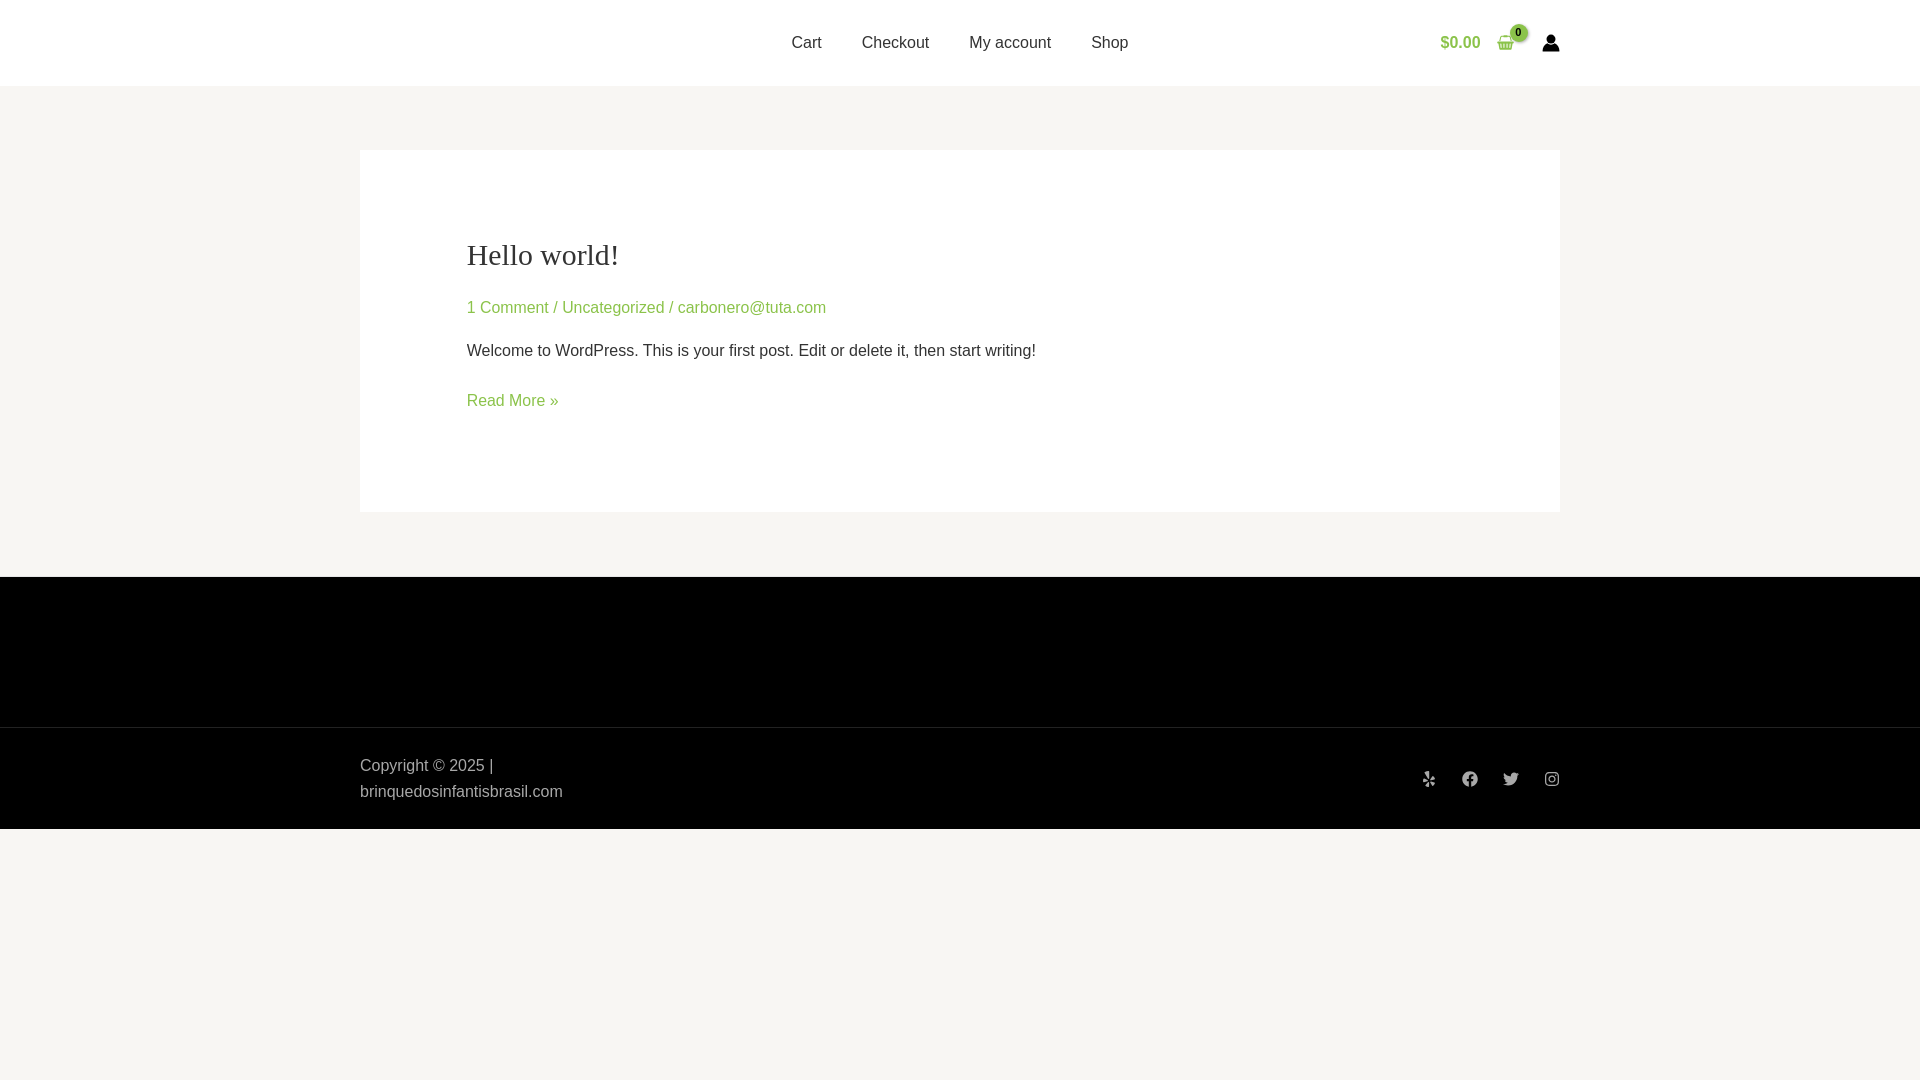Open My account from navigation

(x=1009, y=43)
